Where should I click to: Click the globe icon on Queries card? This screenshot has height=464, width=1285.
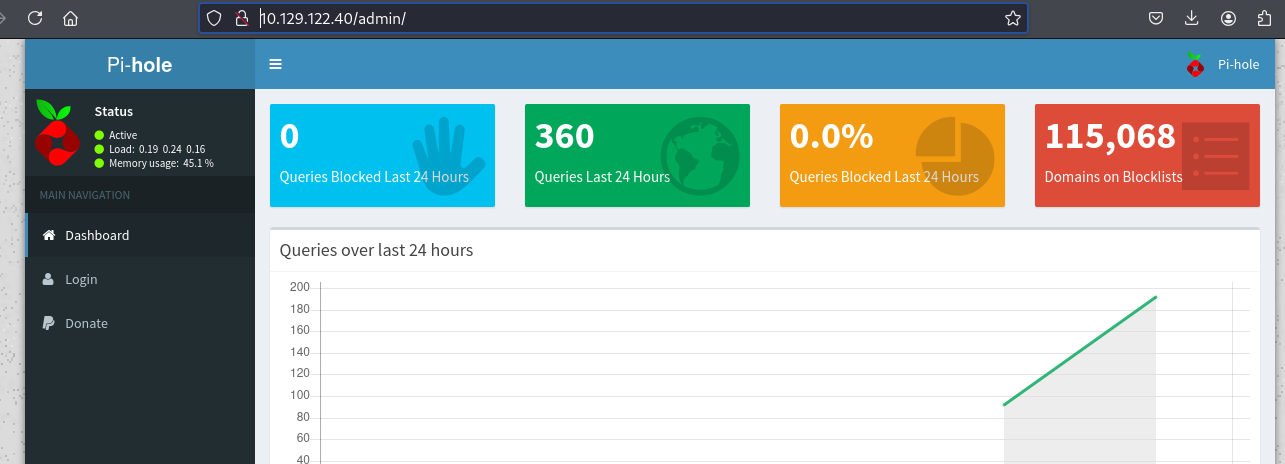click(x=700, y=155)
